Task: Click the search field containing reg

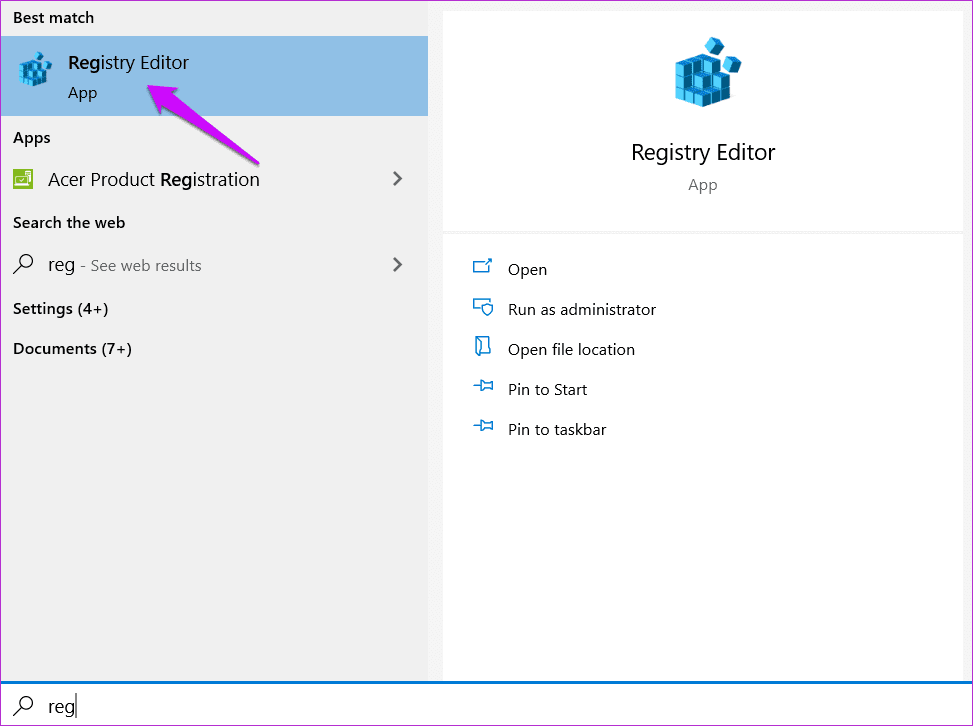Action: tap(486, 705)
